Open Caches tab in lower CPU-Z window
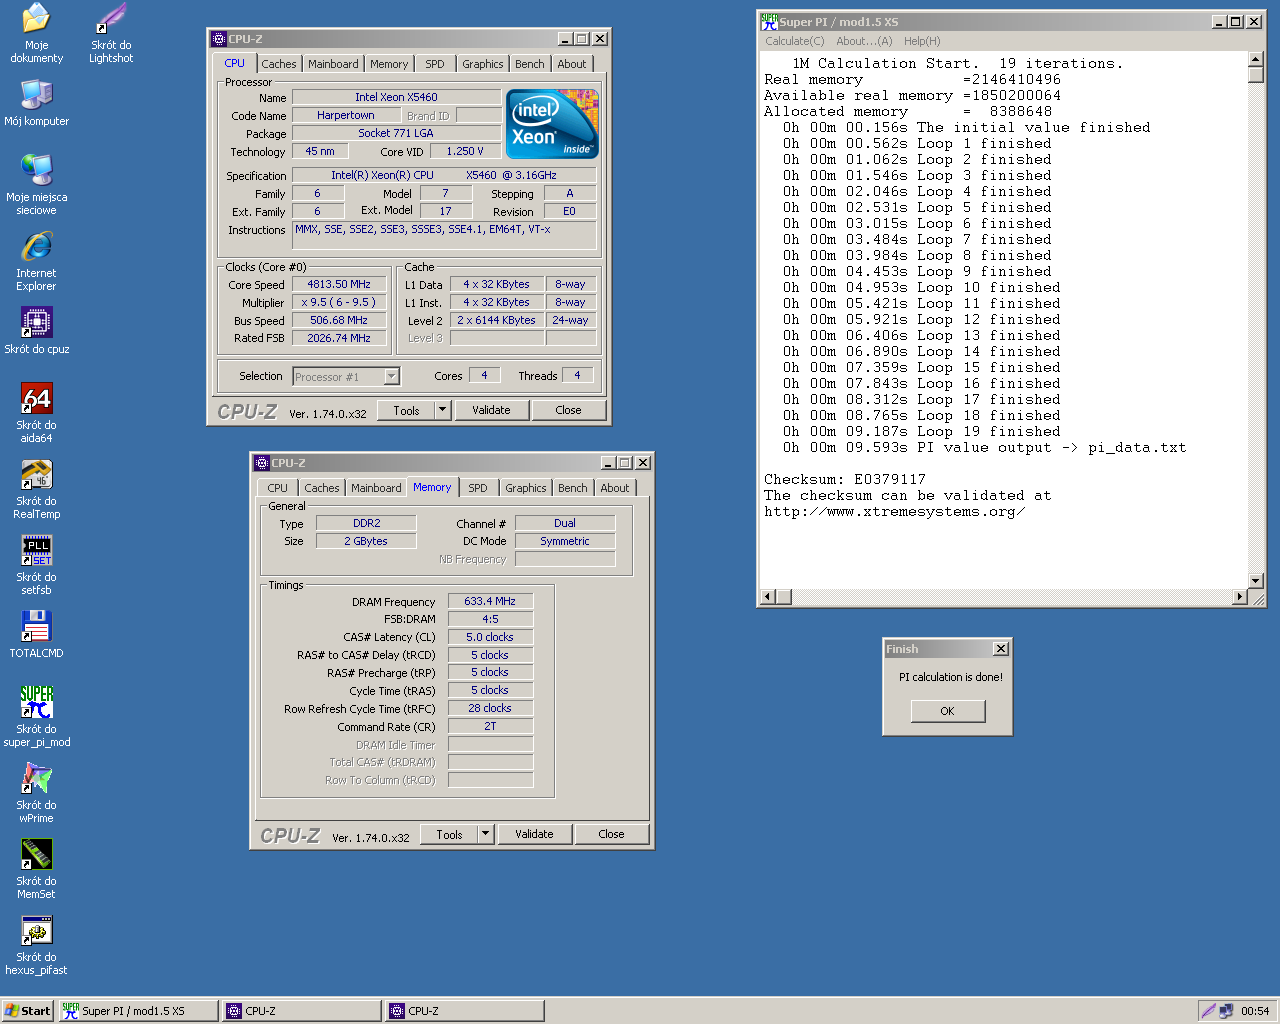 [322, 488]
